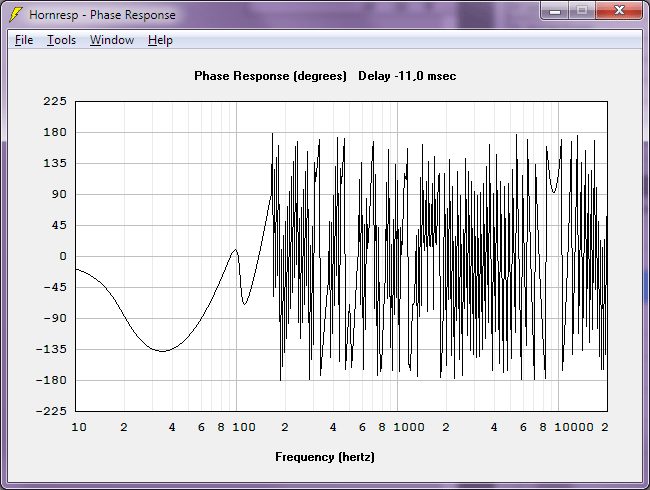650x490 pixels.
Task: Click the 0 y-axis label
Action: [63, 256]
